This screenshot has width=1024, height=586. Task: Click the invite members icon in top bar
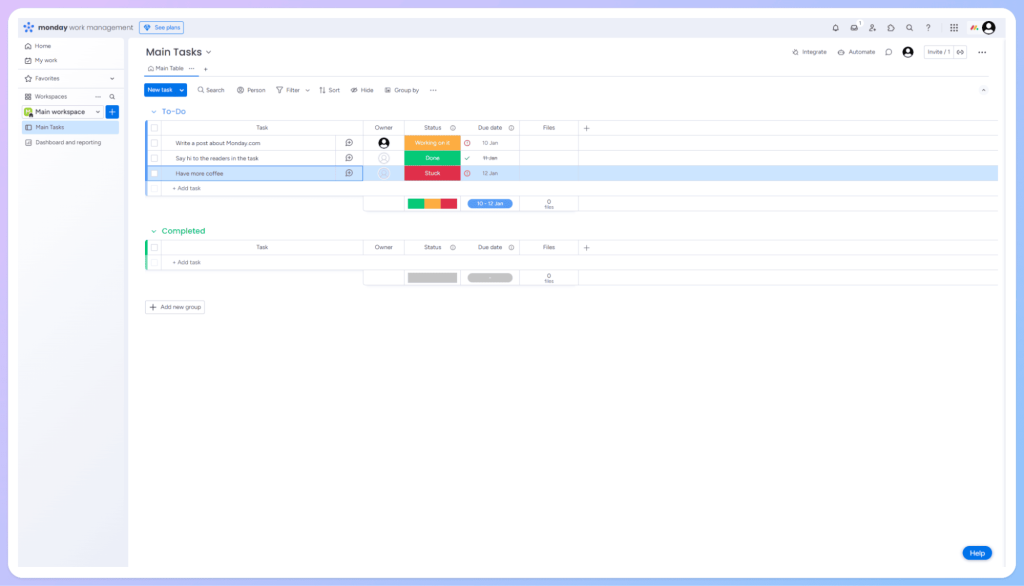coord(872,28)
